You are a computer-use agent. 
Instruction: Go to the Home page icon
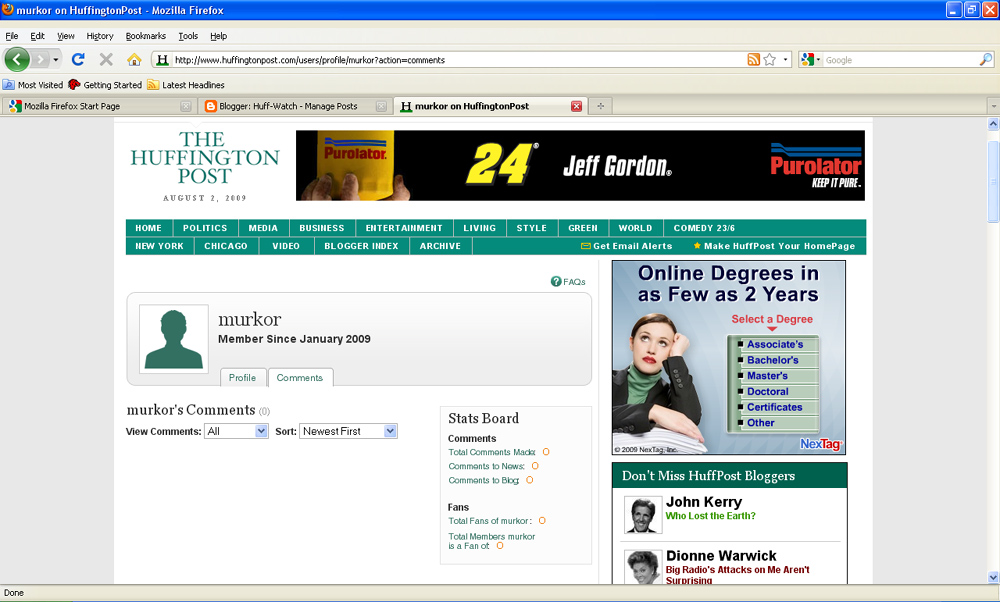coord(134,59)
